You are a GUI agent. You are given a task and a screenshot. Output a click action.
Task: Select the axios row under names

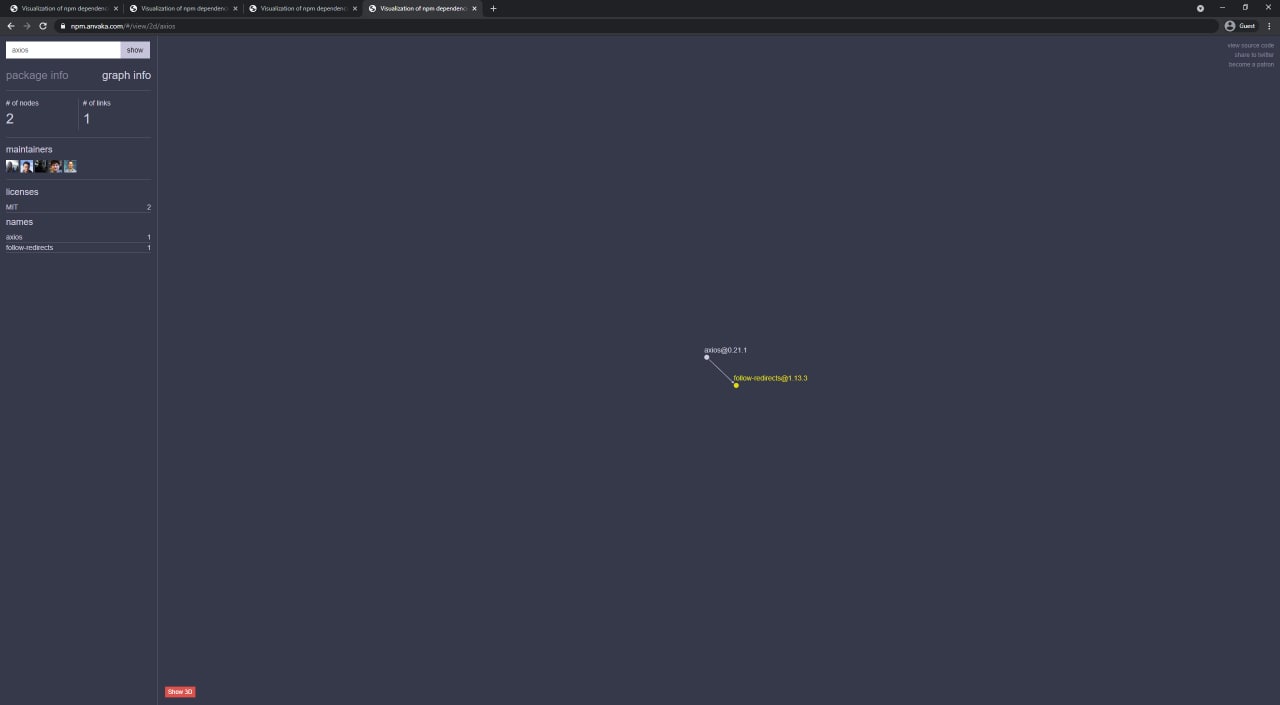78,237
